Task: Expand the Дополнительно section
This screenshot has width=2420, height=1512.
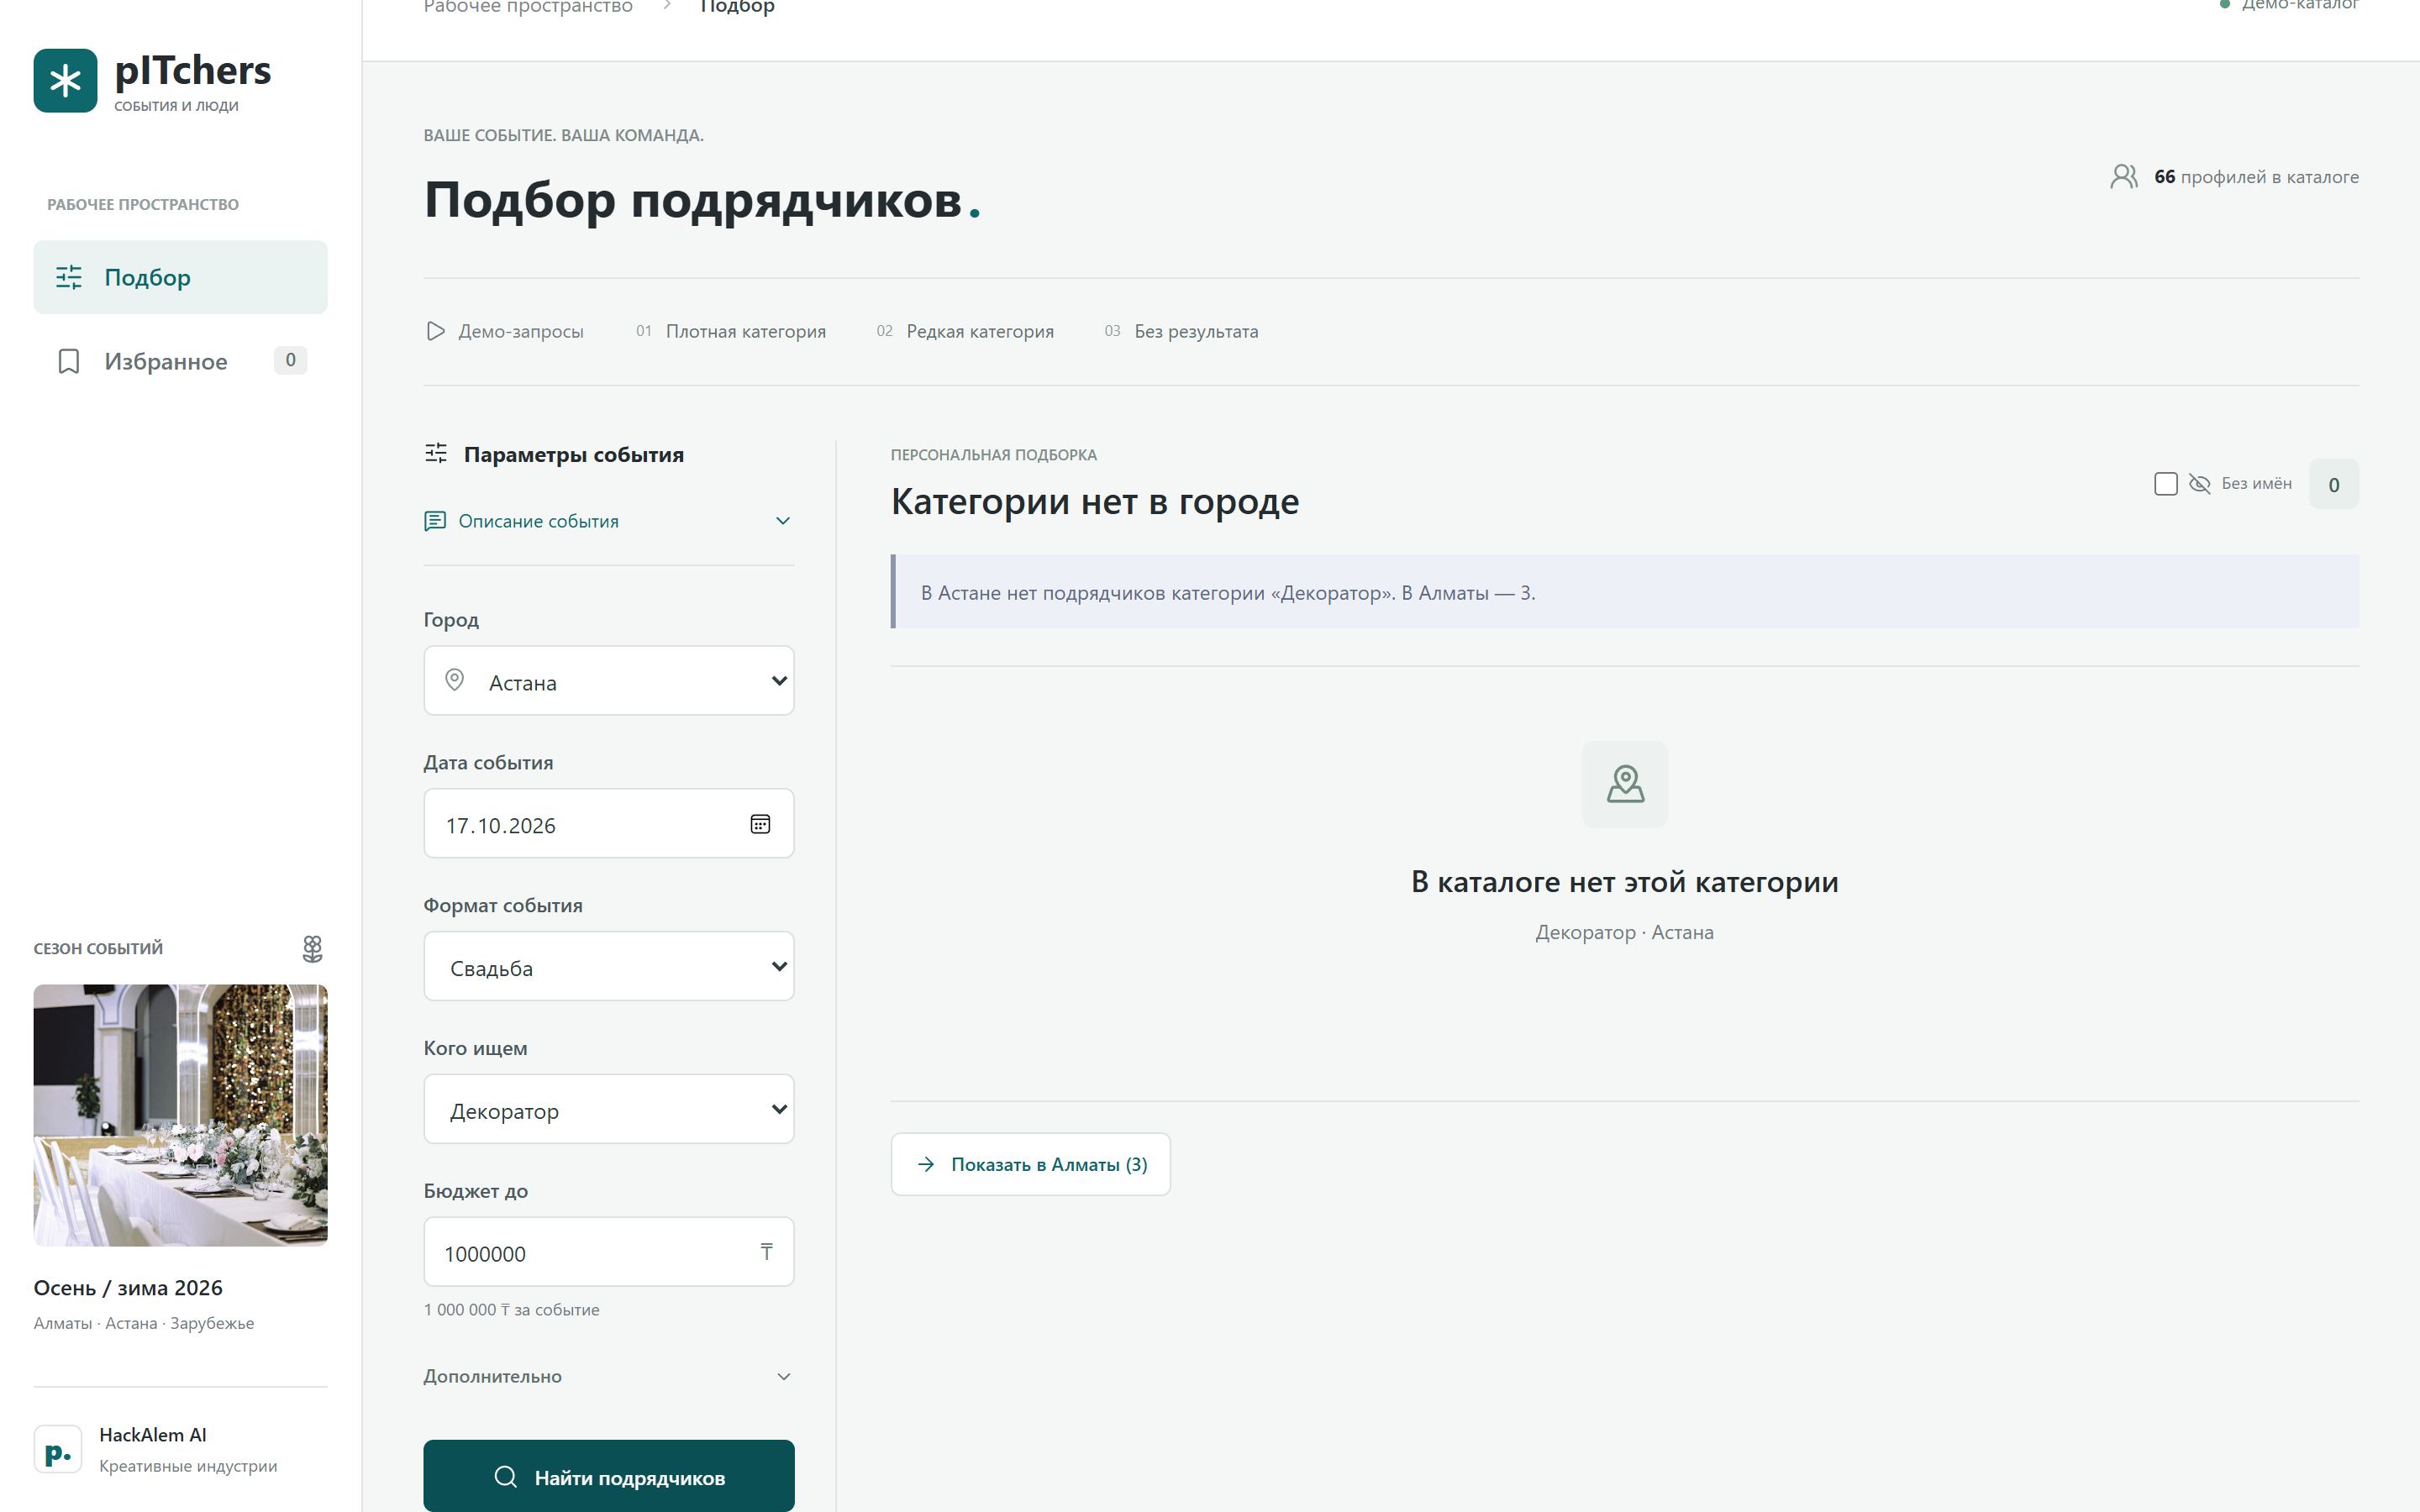Action: coord(609,1377)
